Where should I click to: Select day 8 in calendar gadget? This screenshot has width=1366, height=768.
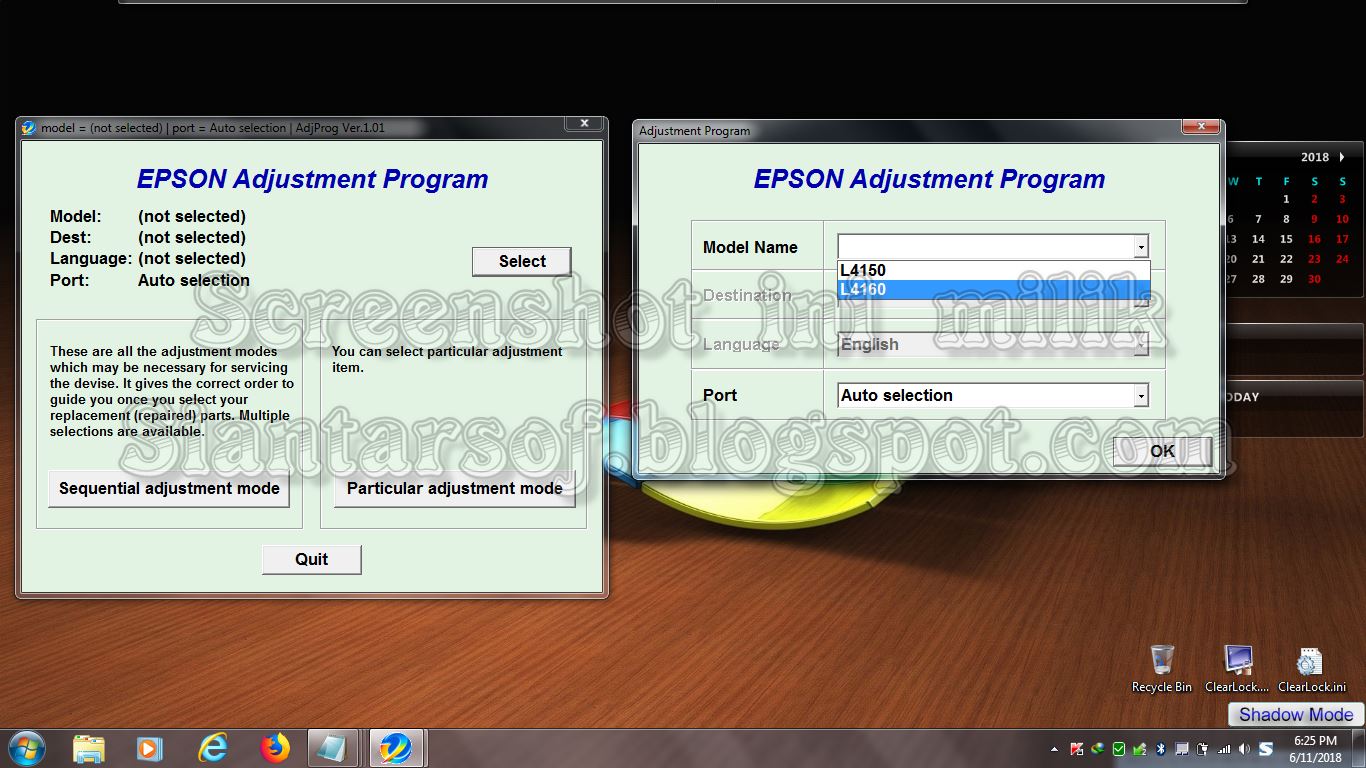coord(1286,219)
